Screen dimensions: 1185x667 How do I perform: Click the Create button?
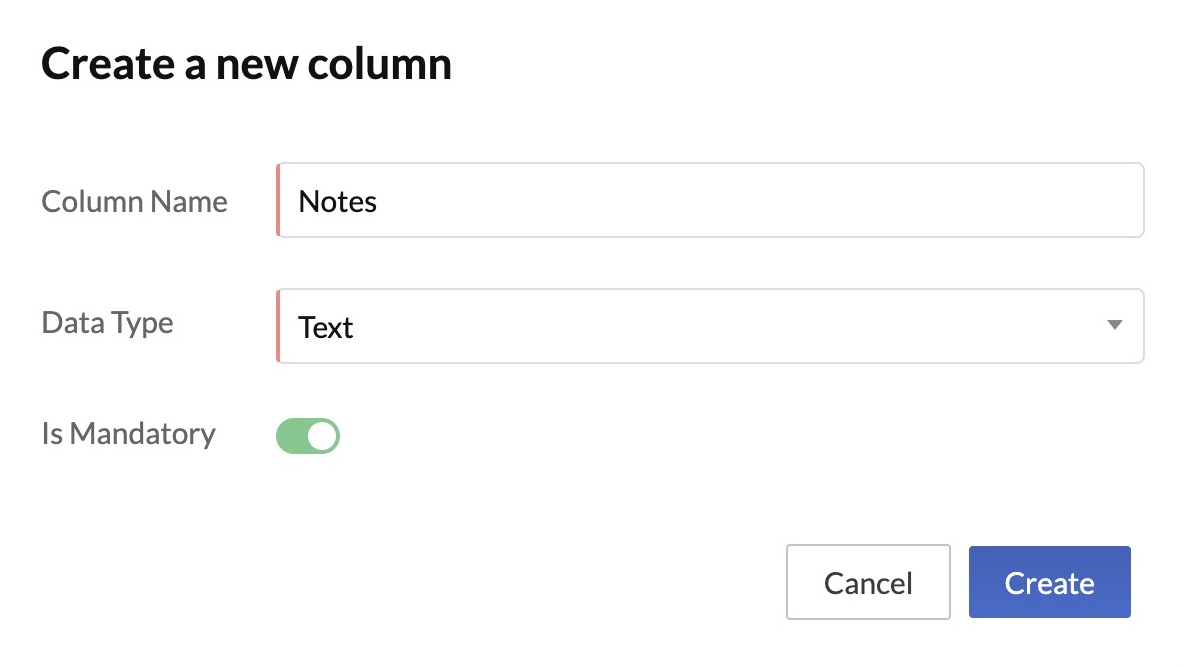coord(1049,582)
